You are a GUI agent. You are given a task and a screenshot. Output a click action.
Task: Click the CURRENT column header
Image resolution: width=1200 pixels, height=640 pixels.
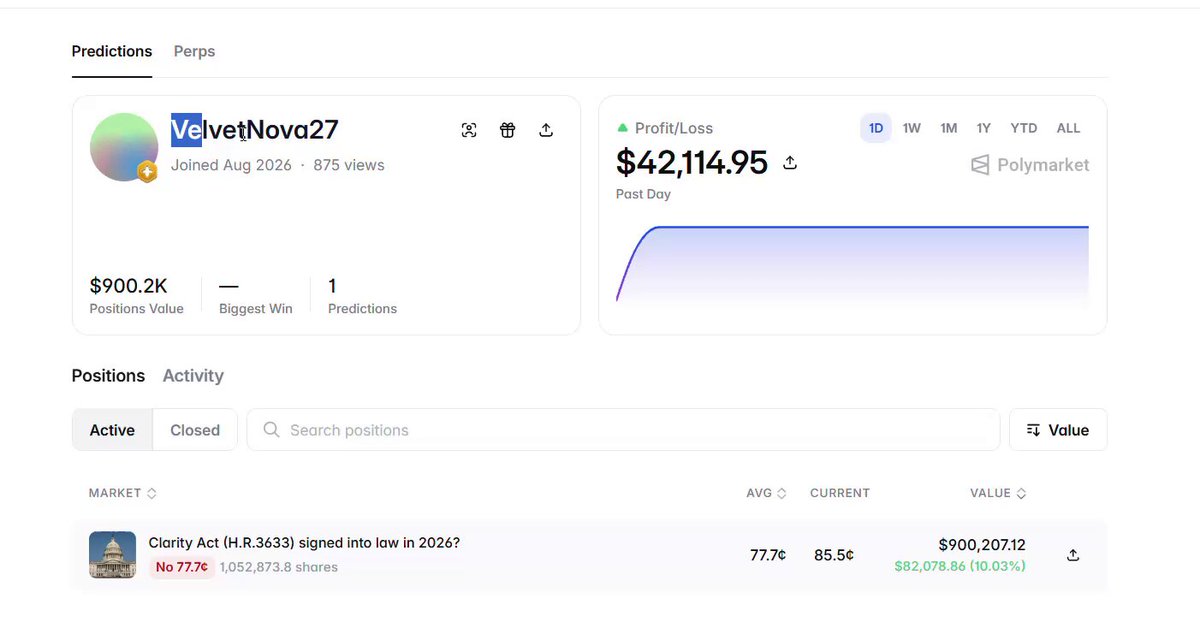(x=840, y=493)
